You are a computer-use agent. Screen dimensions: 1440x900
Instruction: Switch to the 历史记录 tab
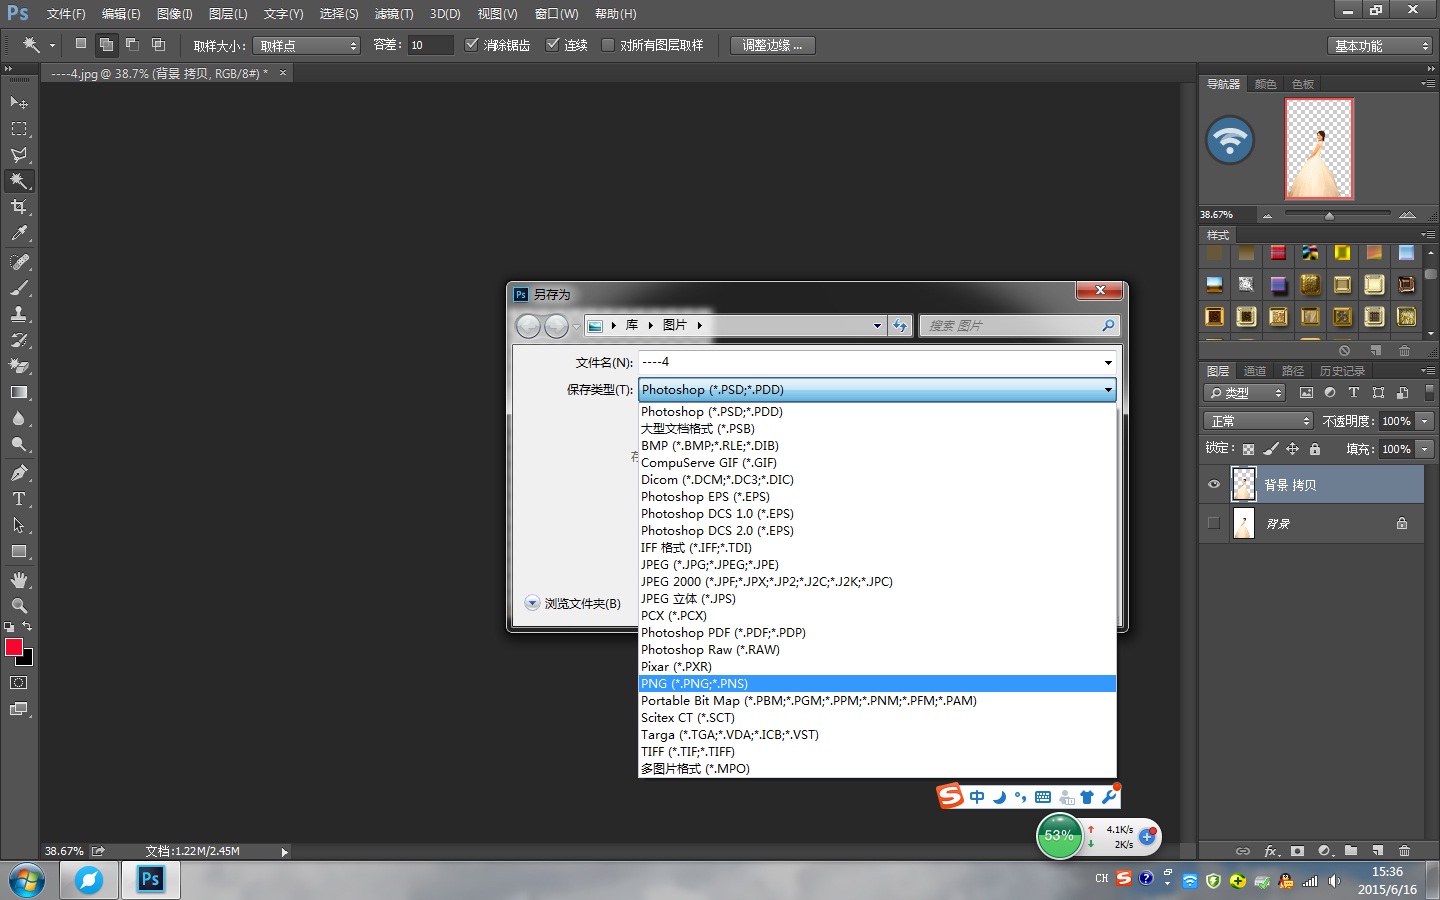1342,371
